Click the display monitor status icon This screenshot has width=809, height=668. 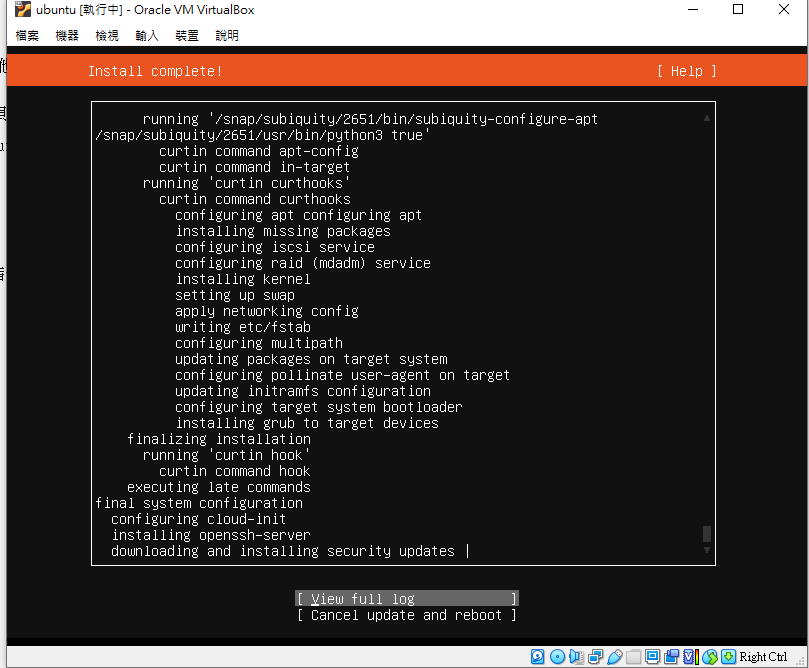click(x=652, y=656)
